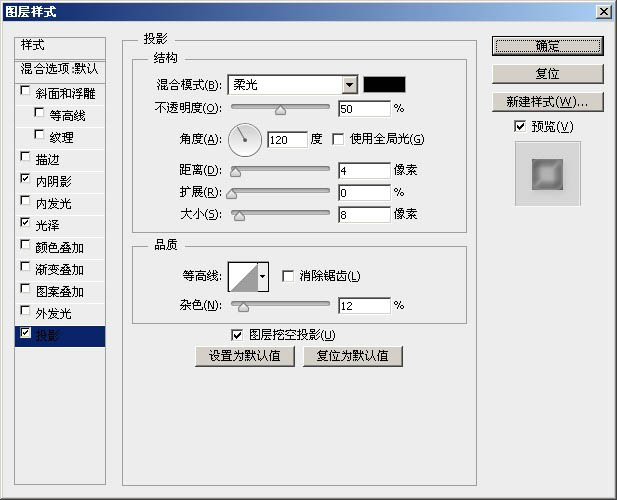Click the 大小 slider handle
The width and height of the screenshot is (617, 500).
[239, 216]
